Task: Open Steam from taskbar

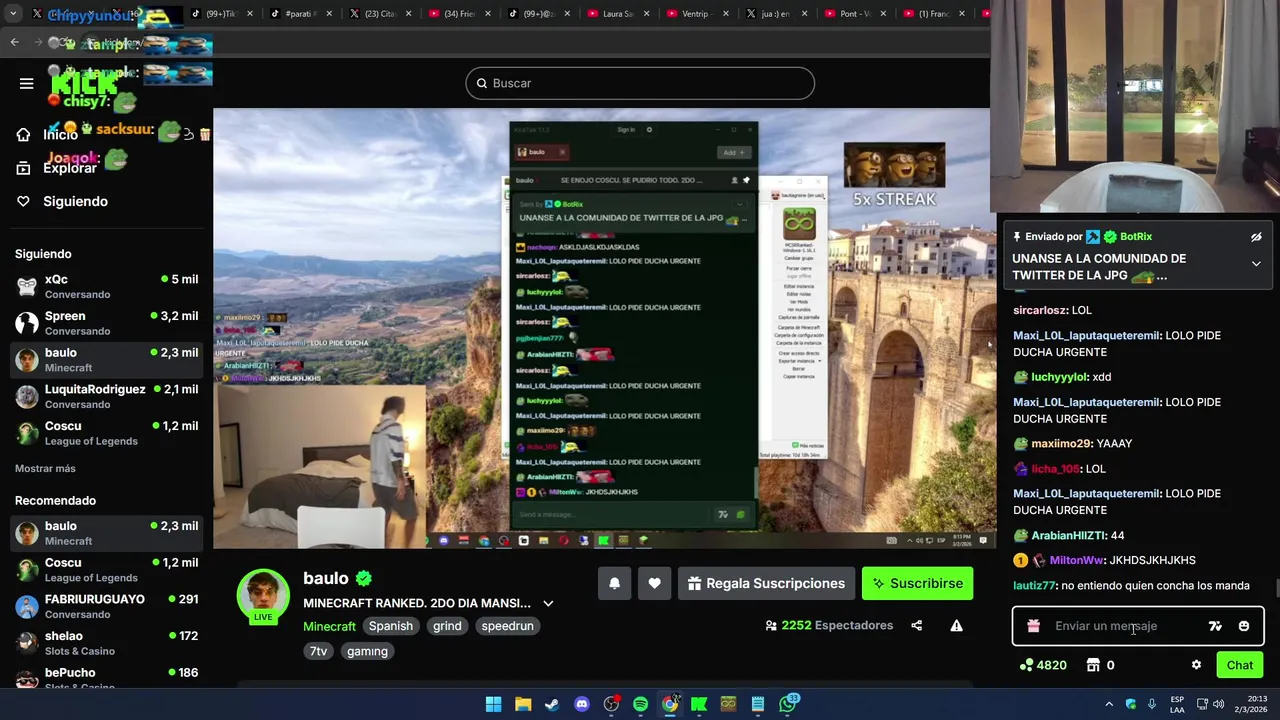Action: pyautogui.click(x=552, y=704)
